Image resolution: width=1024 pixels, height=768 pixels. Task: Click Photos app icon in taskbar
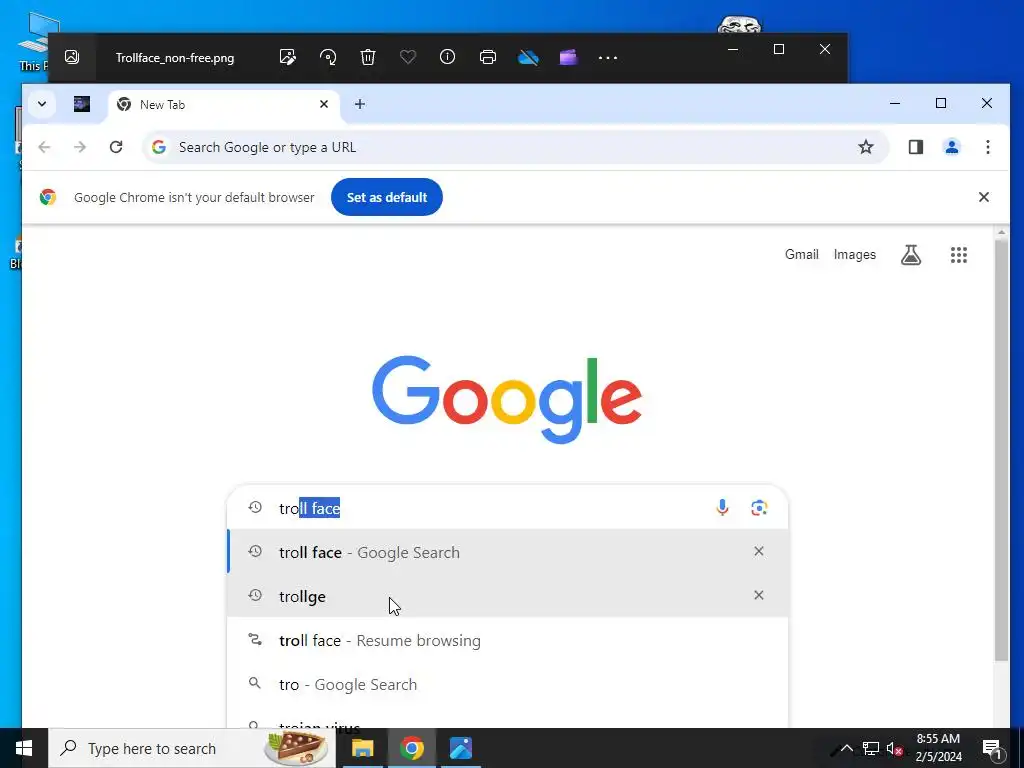coord(460,748)
